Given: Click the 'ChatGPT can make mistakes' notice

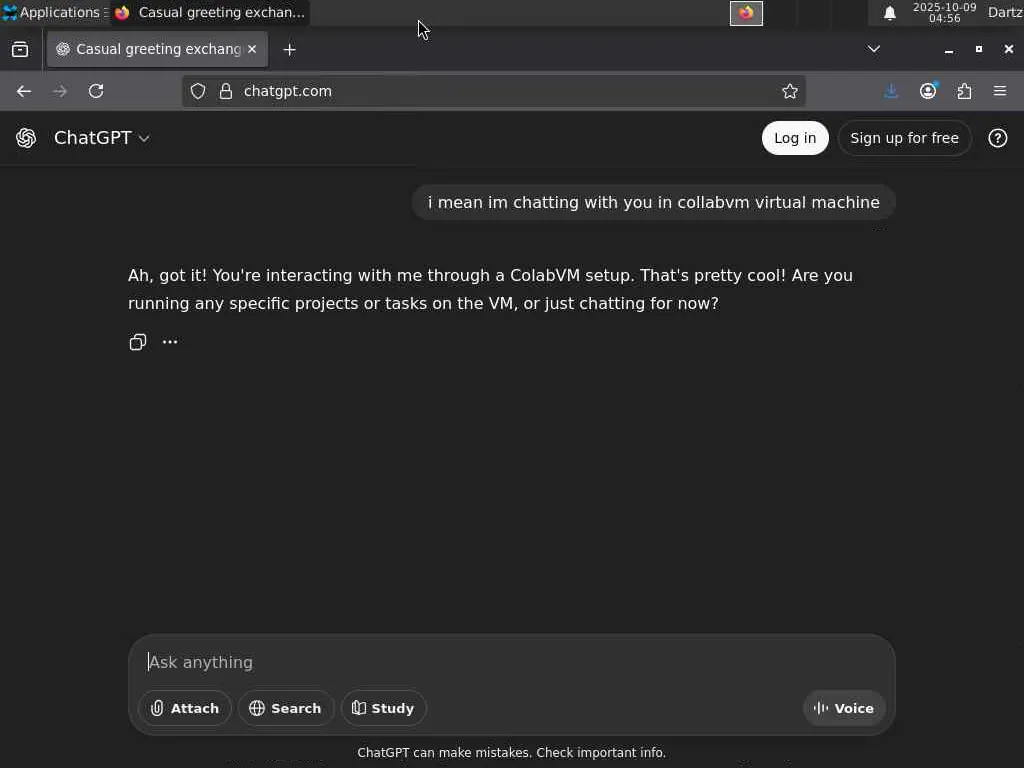Looking at the screenshot, I should [511, 752].
